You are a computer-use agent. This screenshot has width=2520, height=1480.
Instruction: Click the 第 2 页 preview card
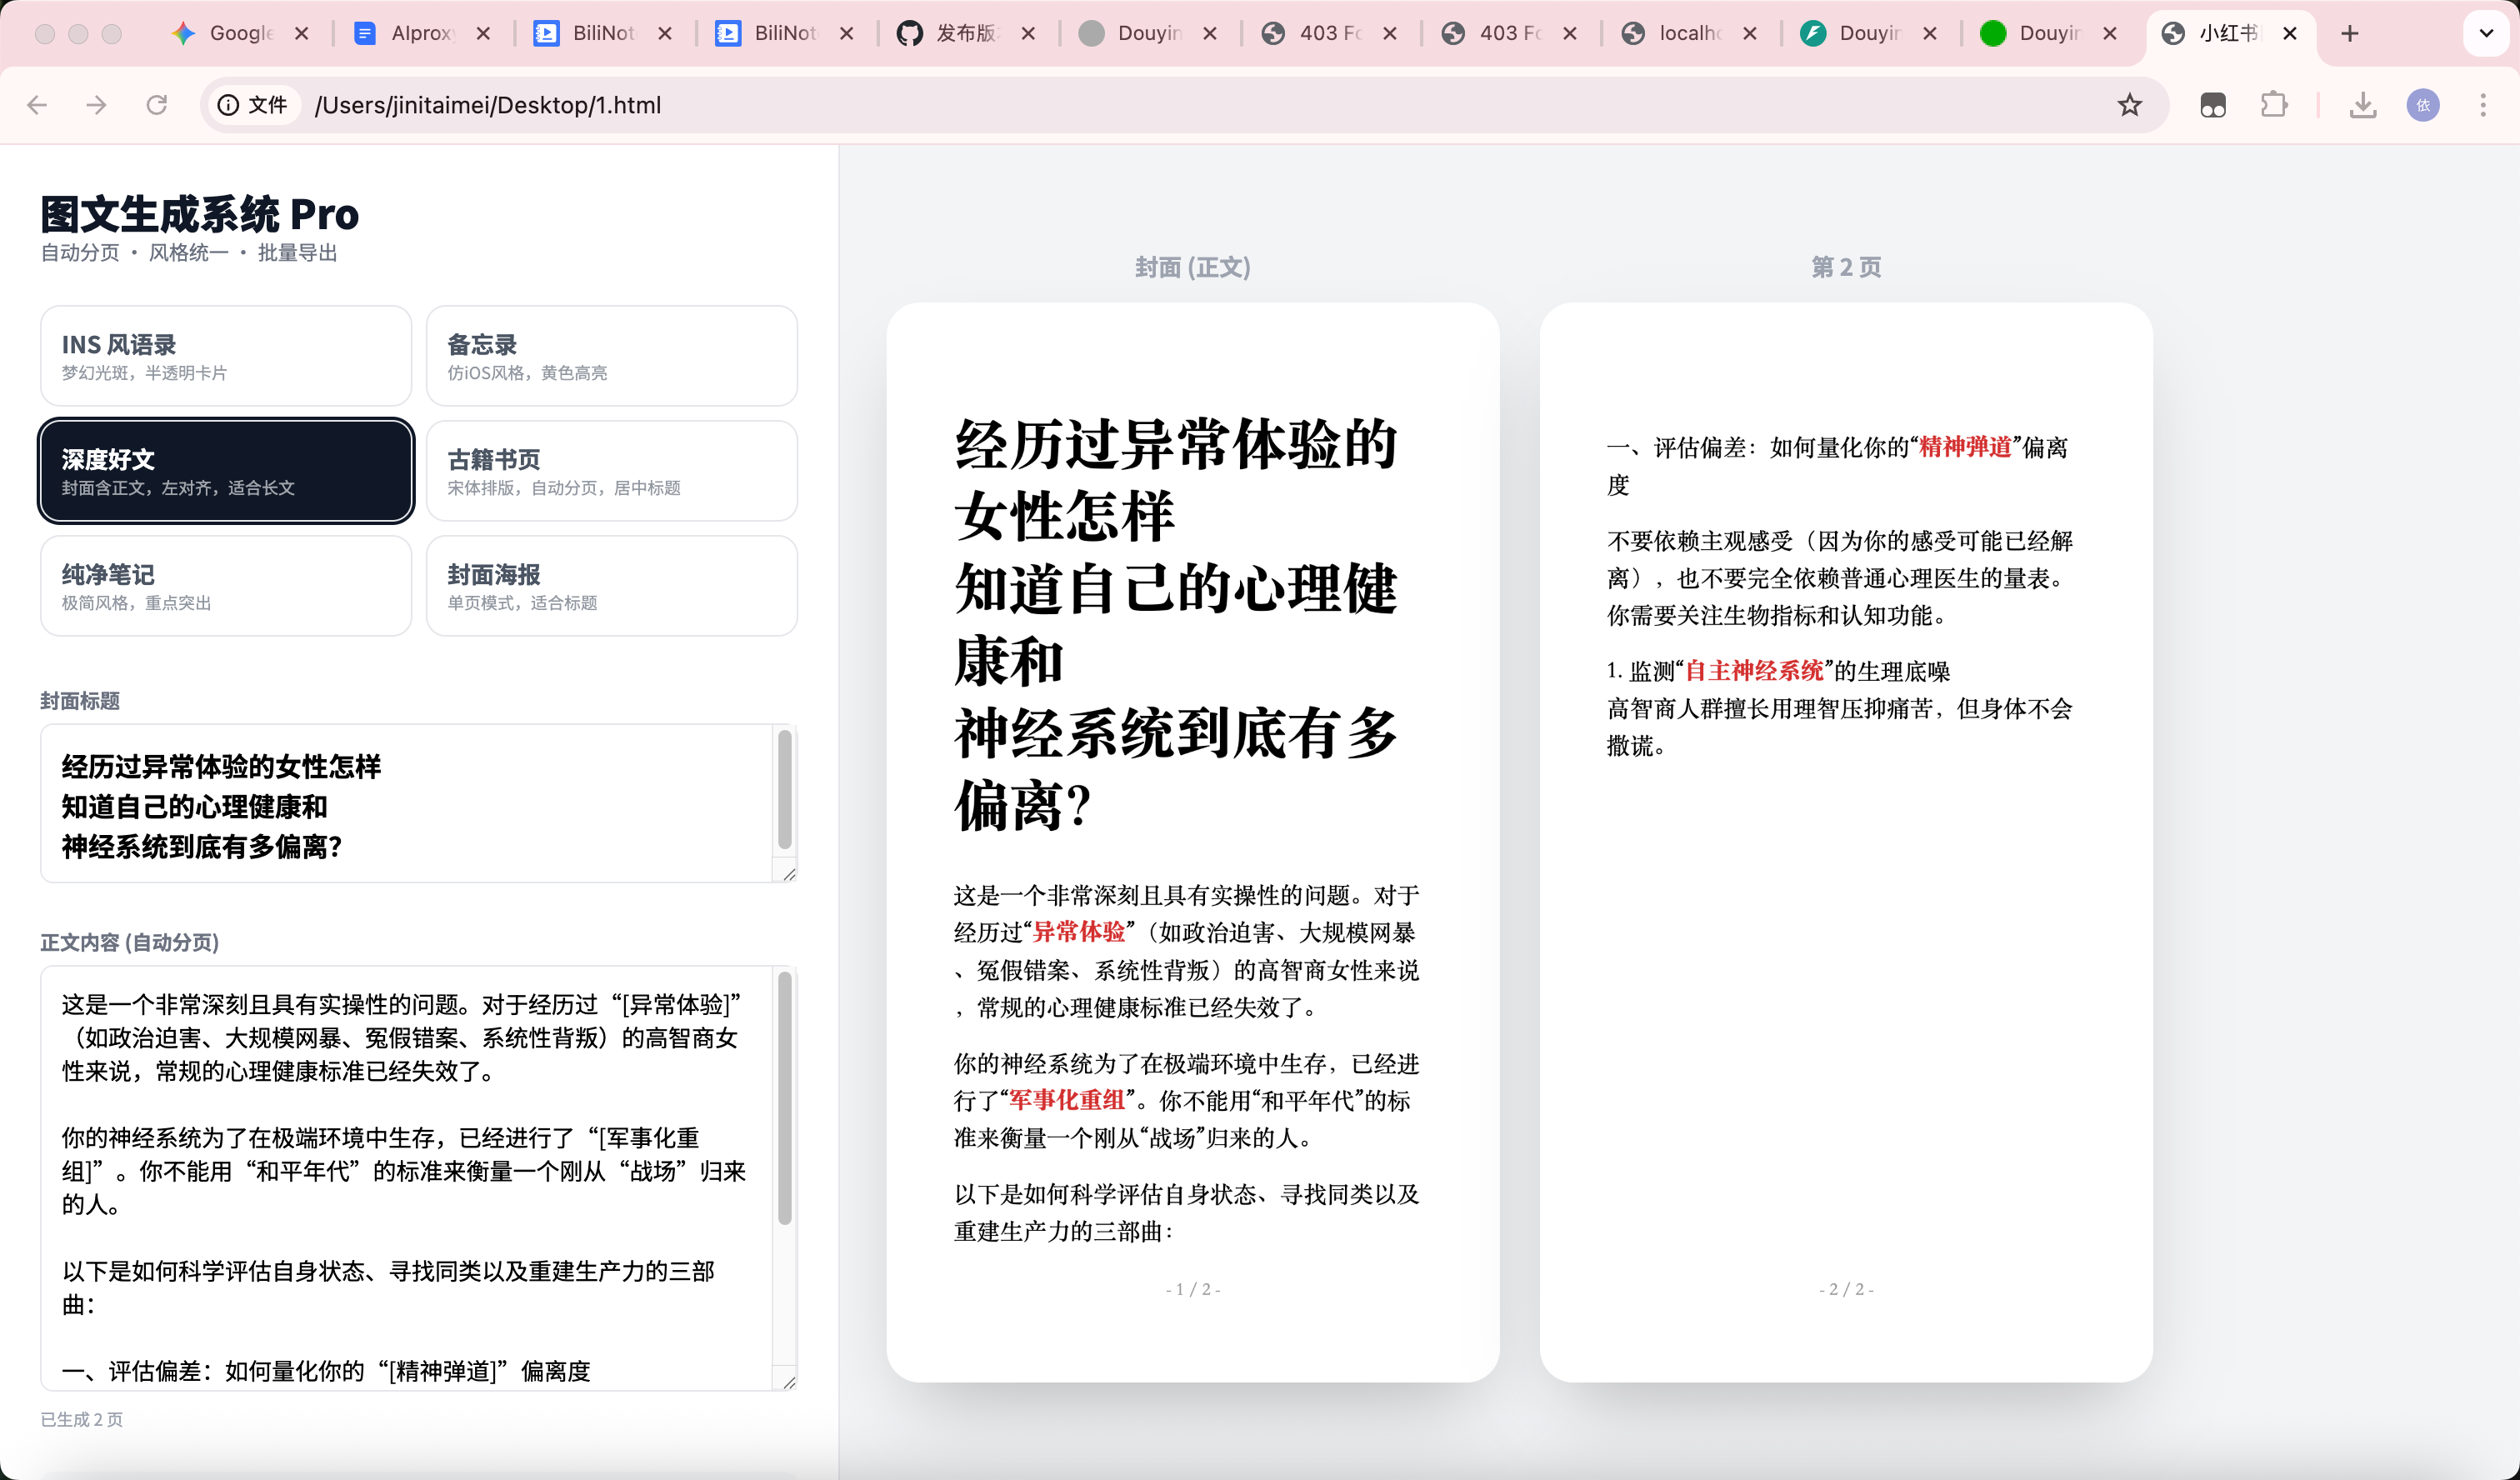(1845, 842)
